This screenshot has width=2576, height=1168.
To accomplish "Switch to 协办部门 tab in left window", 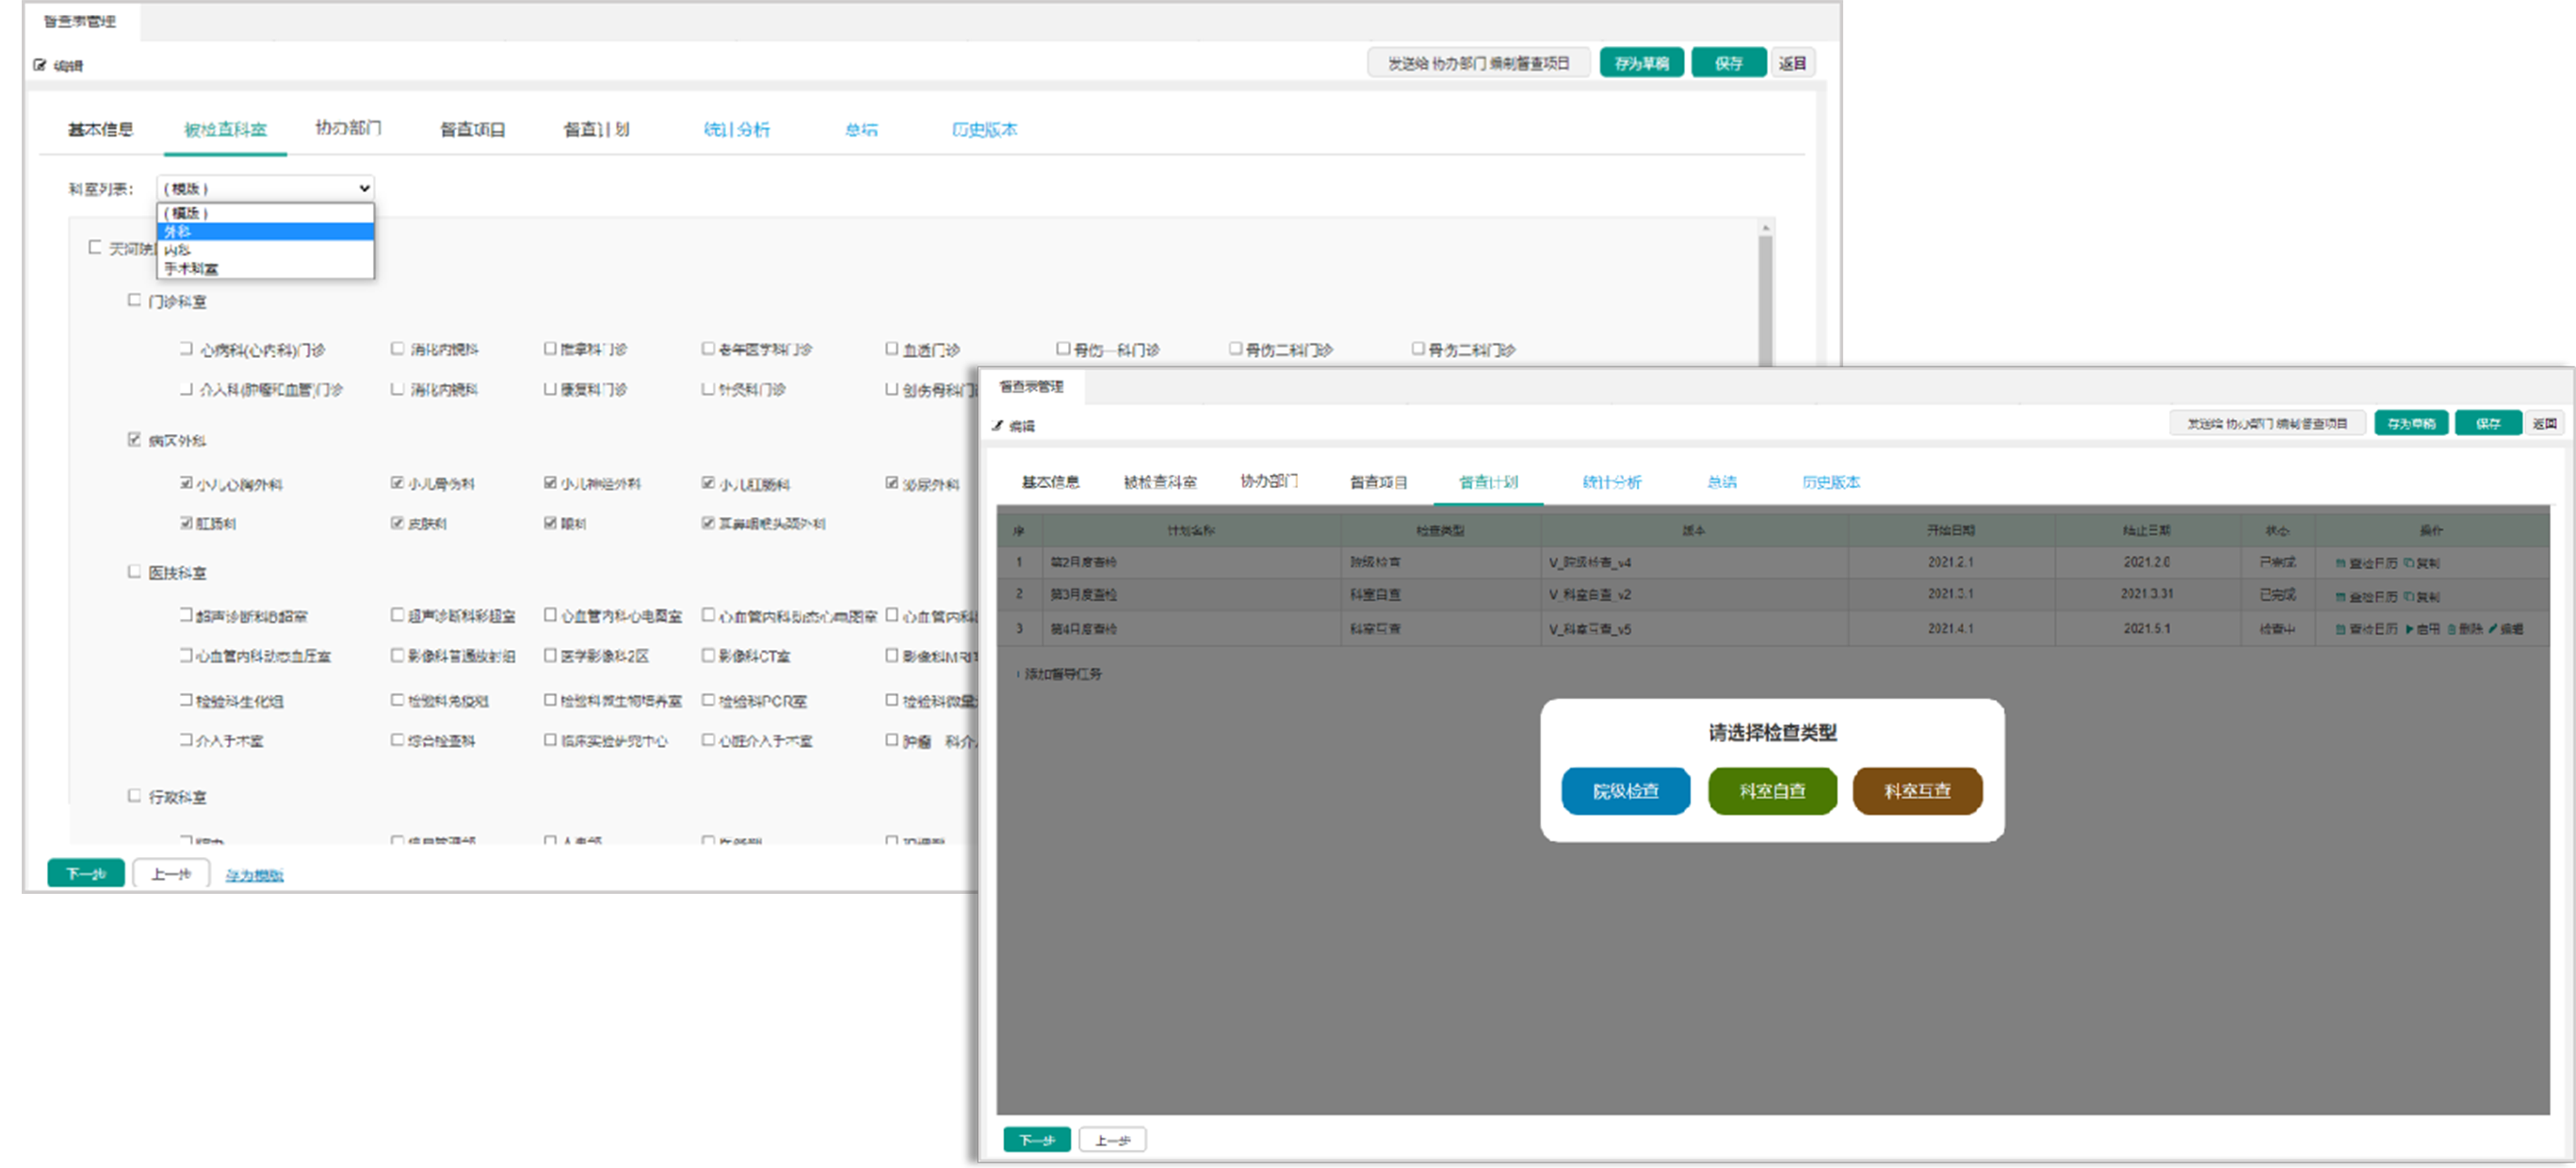I will (348, 128).
